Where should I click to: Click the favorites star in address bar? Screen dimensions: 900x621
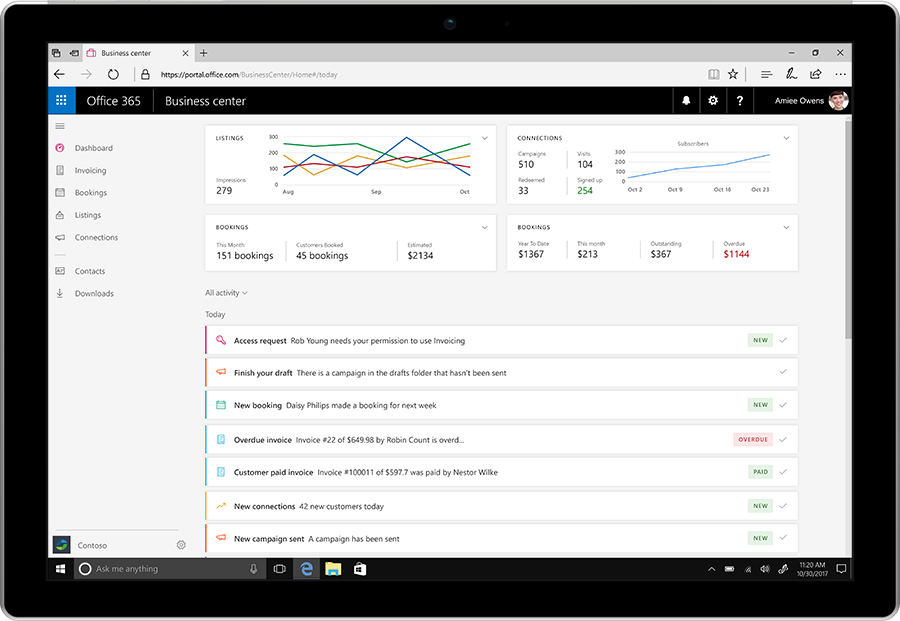(x=733, y=74)
